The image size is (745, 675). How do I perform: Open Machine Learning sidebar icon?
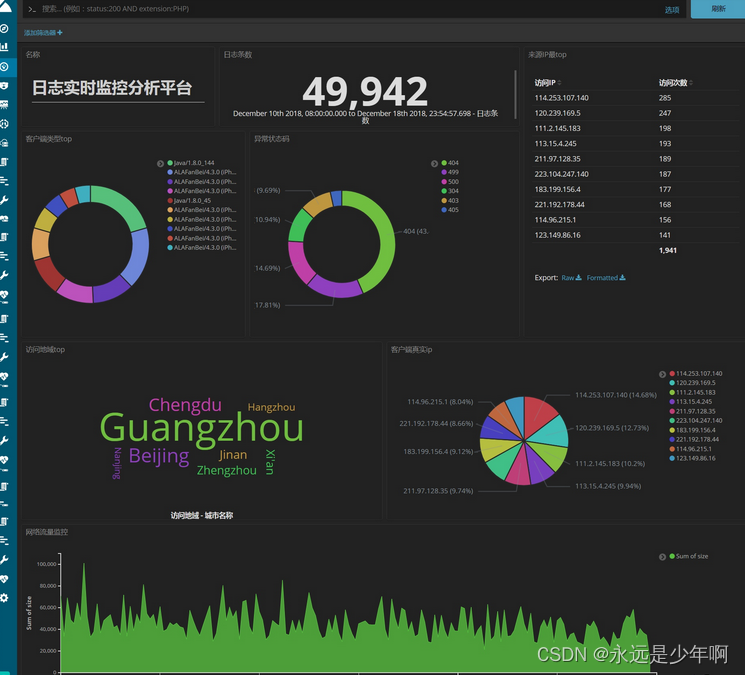click(4, 124)
